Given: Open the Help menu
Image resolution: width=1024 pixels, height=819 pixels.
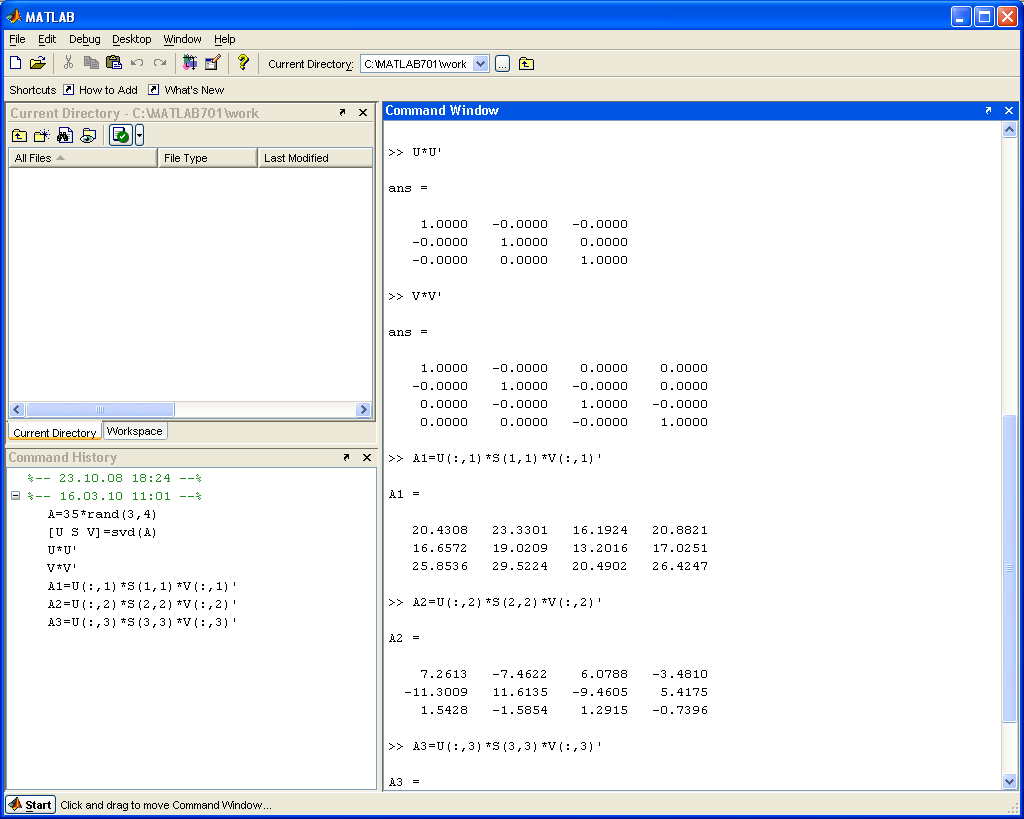Looking at the screenshot, I should 225,39.
